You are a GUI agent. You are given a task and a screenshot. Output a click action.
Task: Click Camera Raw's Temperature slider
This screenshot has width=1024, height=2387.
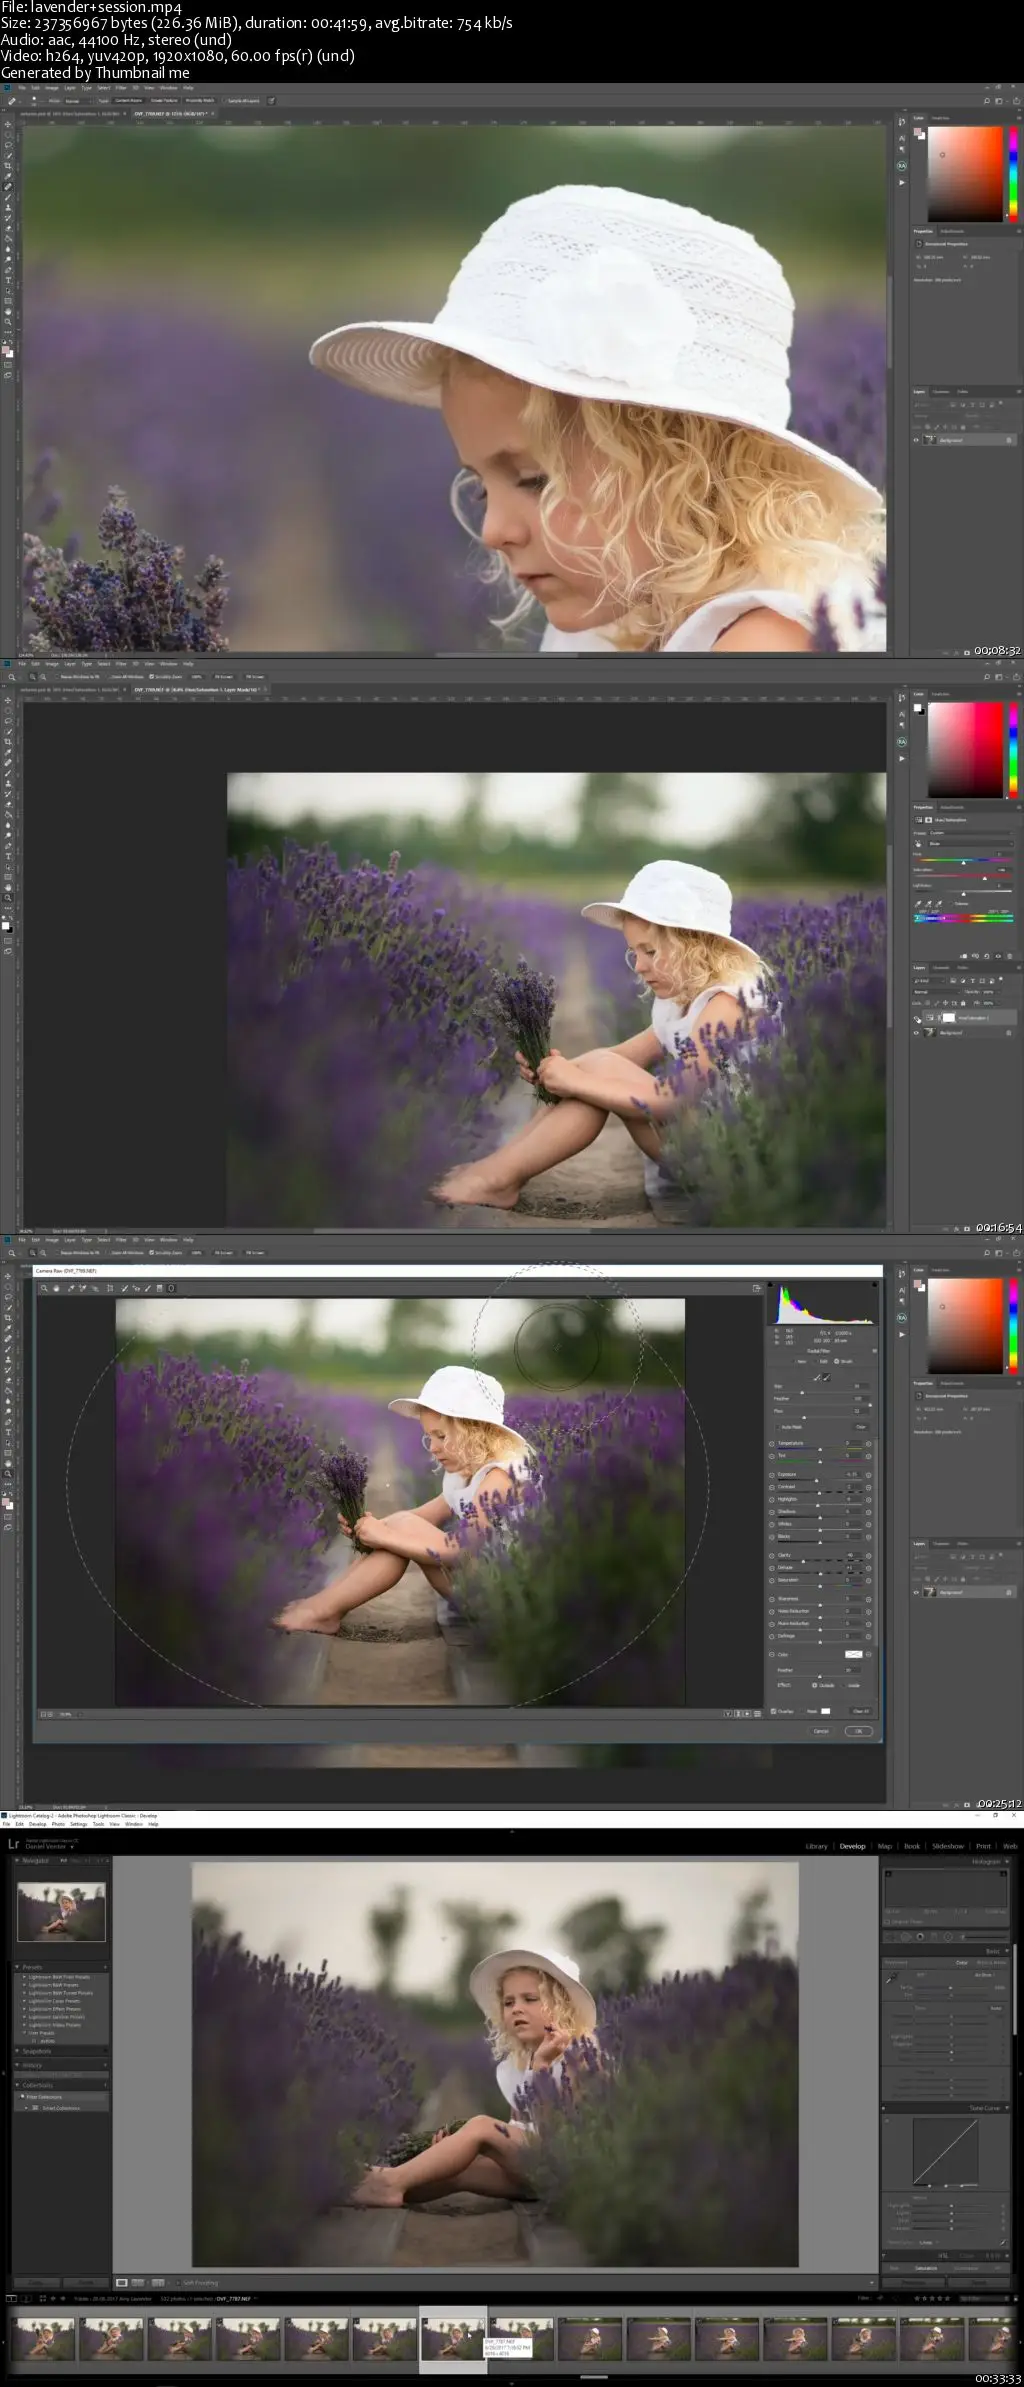point(820,1448)
